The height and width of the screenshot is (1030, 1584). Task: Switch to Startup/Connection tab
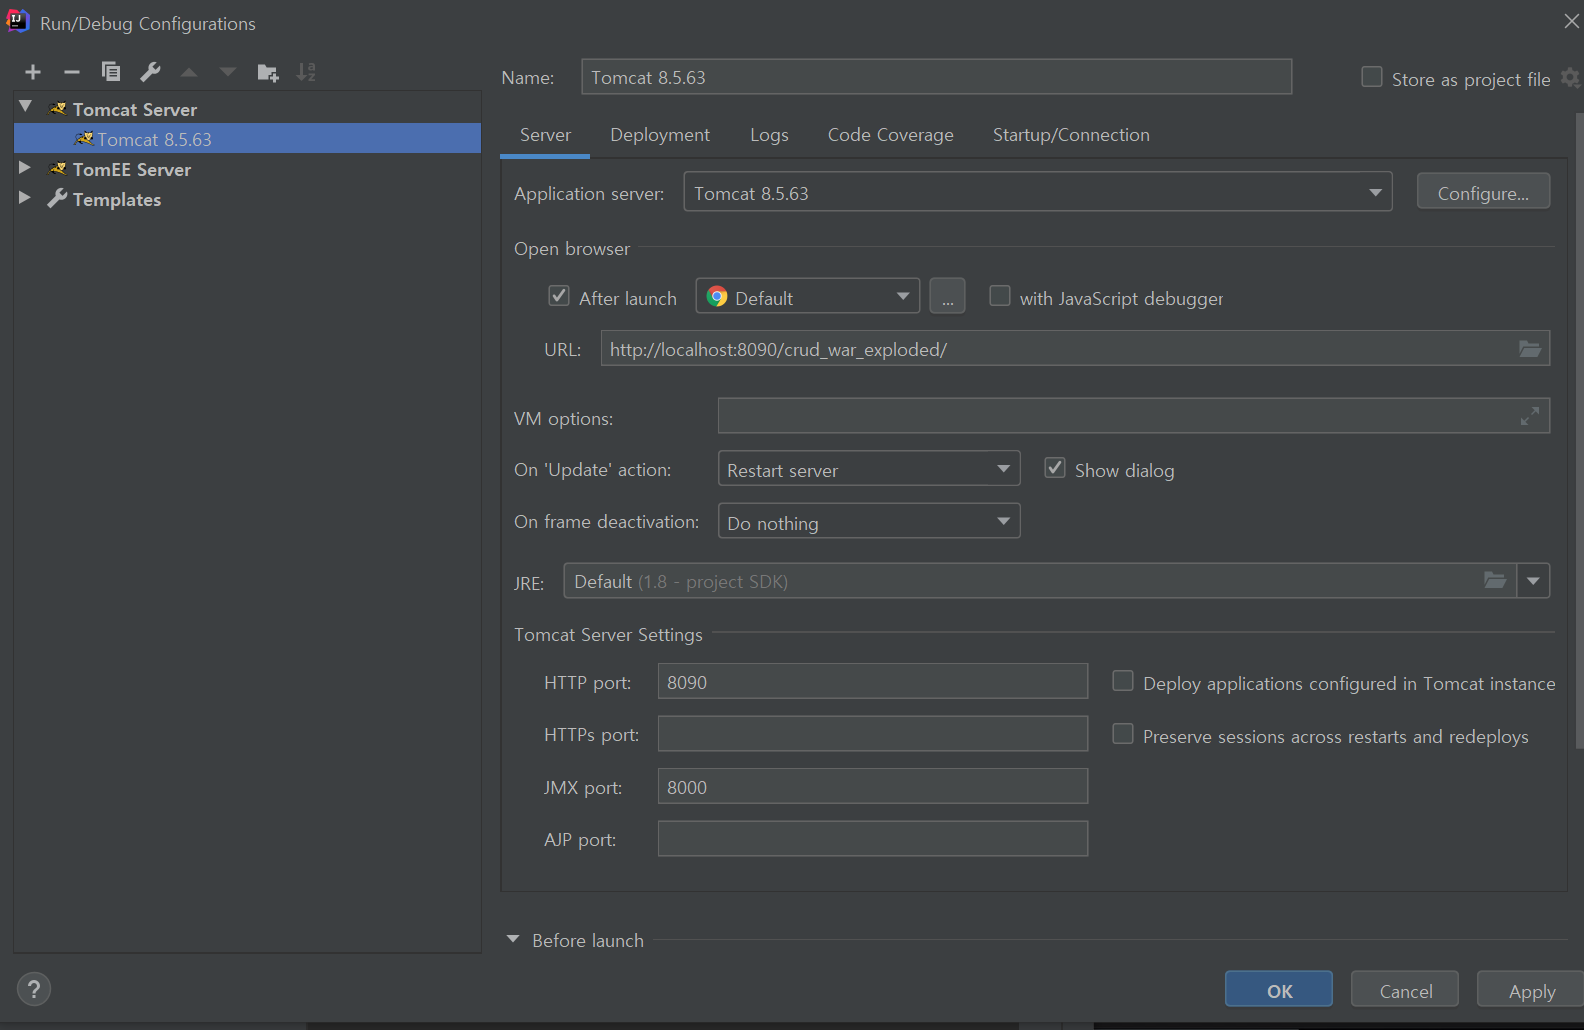pyautogui.click(x=1071, y=135)
